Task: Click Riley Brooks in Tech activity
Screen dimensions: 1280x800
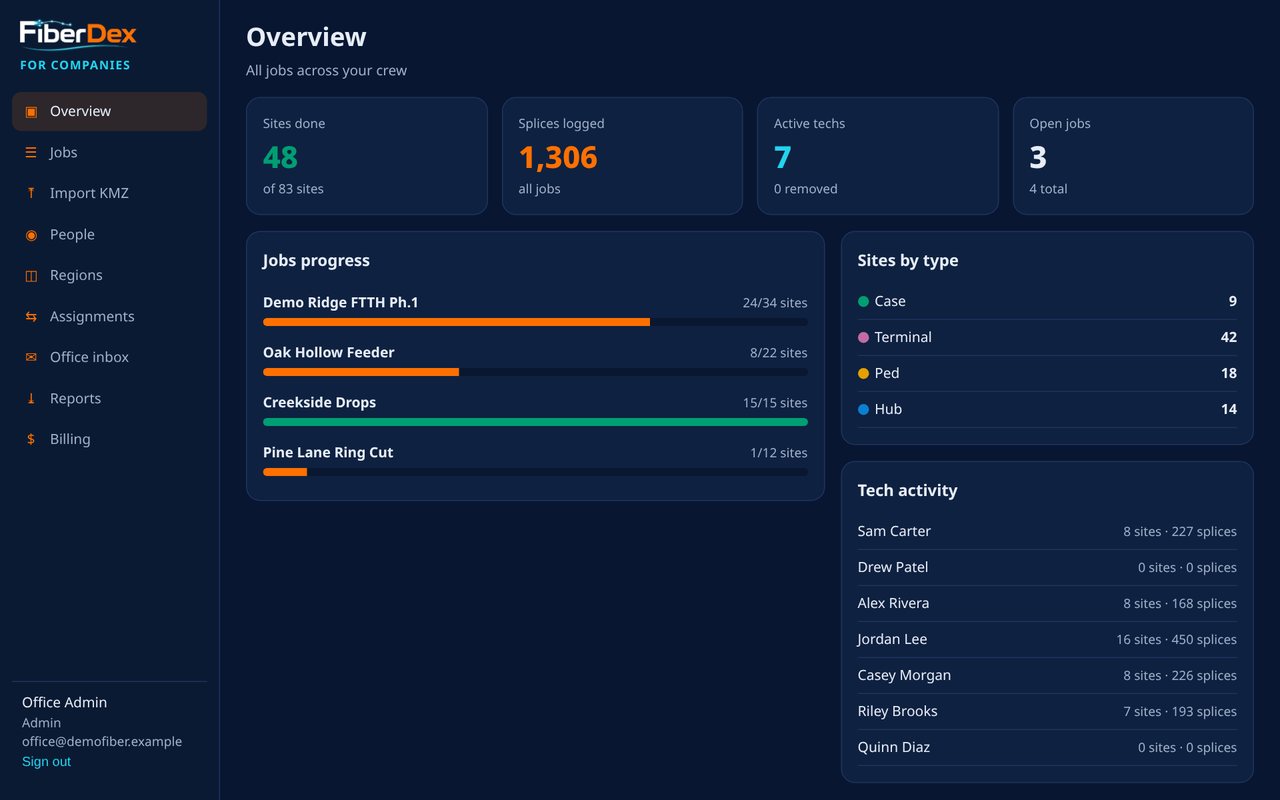Action: point(898,712)
